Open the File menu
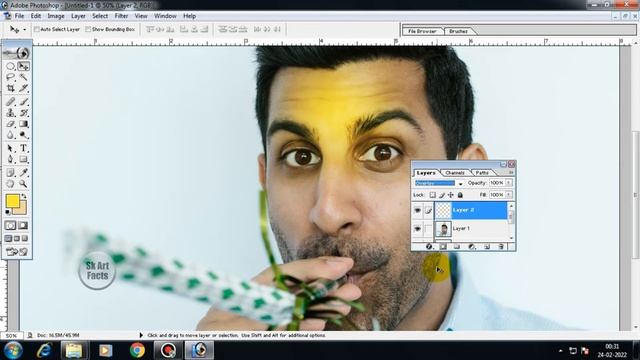Screen dimensions: 640x360 point(19,16)
